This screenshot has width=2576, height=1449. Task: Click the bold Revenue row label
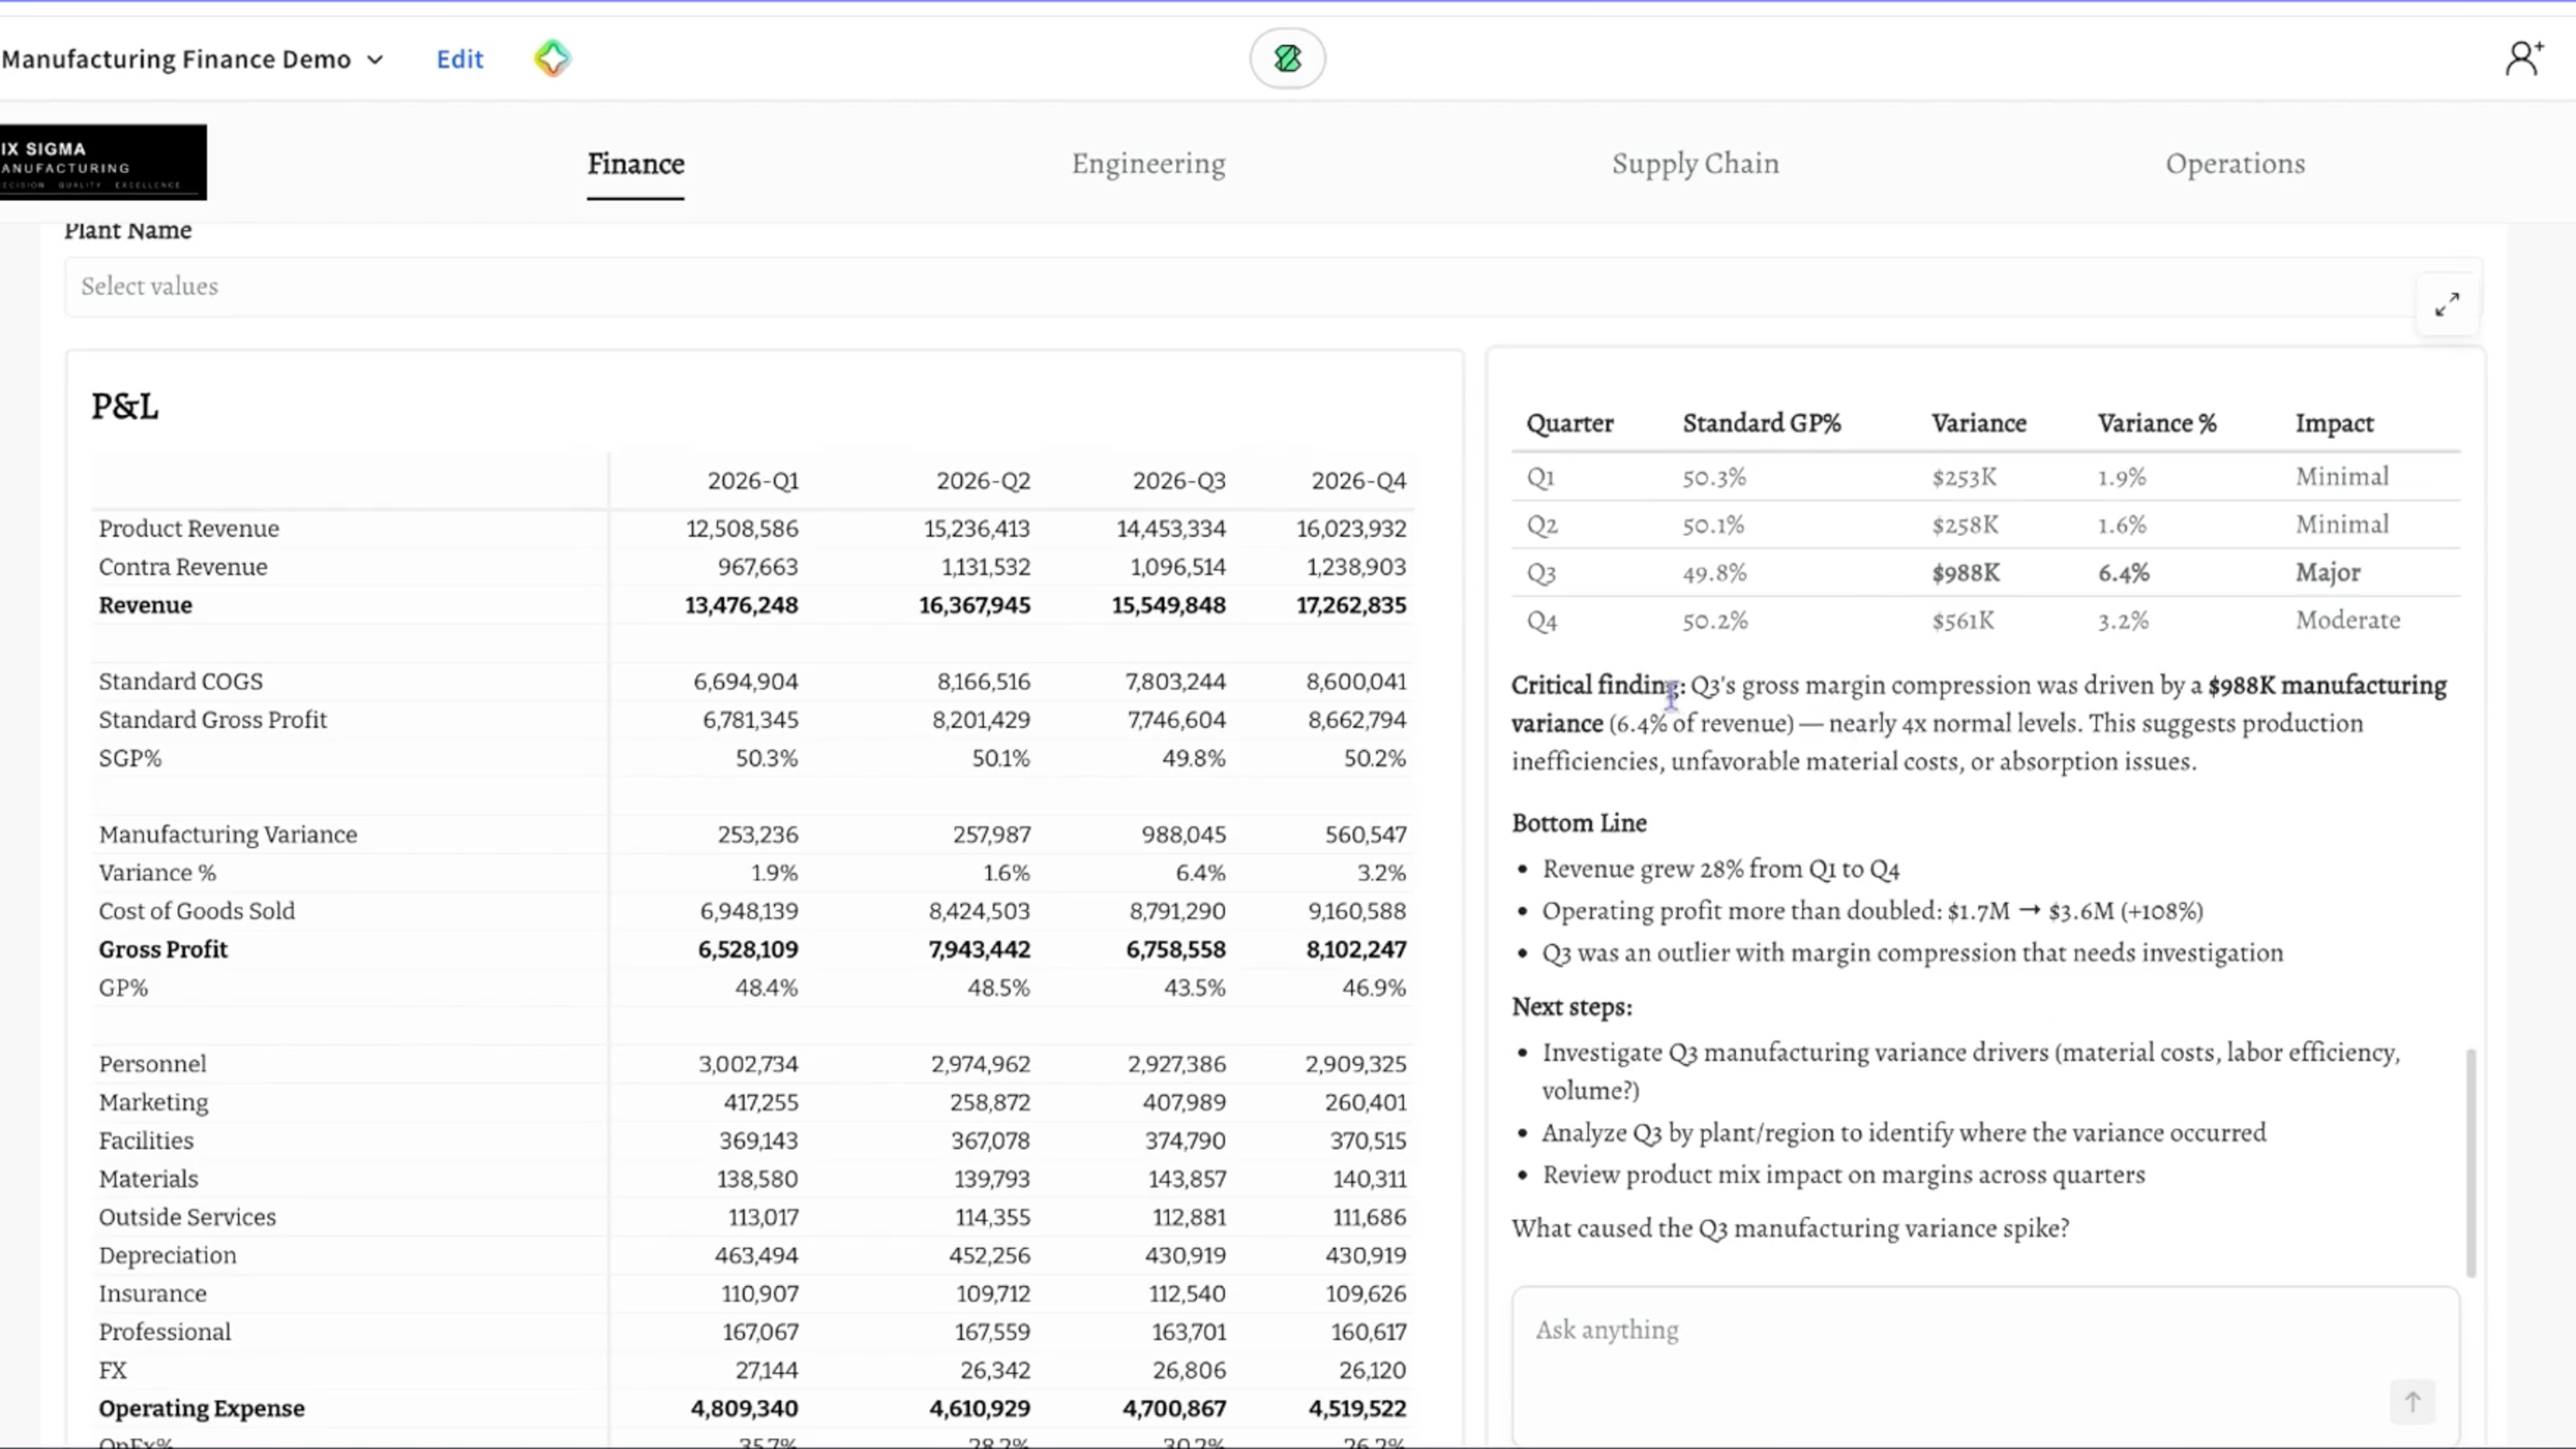[145, 605]
